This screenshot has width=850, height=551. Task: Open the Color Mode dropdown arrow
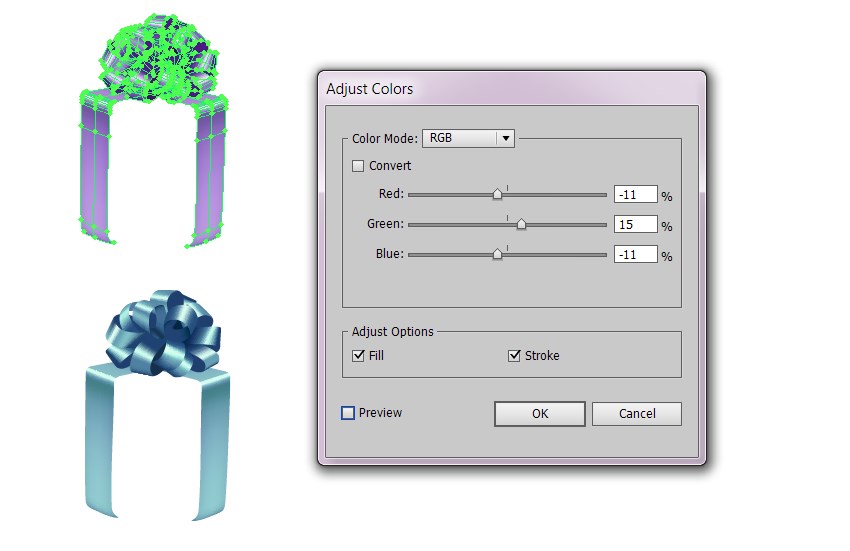coord(505,138)
